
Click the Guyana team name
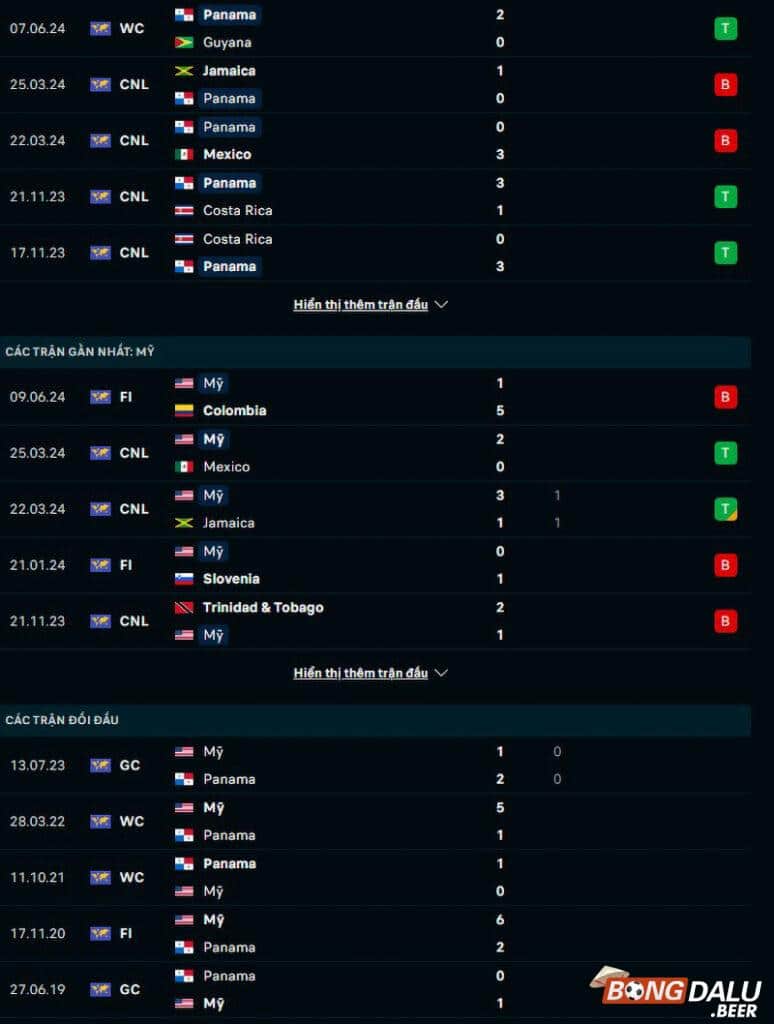pos(227,43)
